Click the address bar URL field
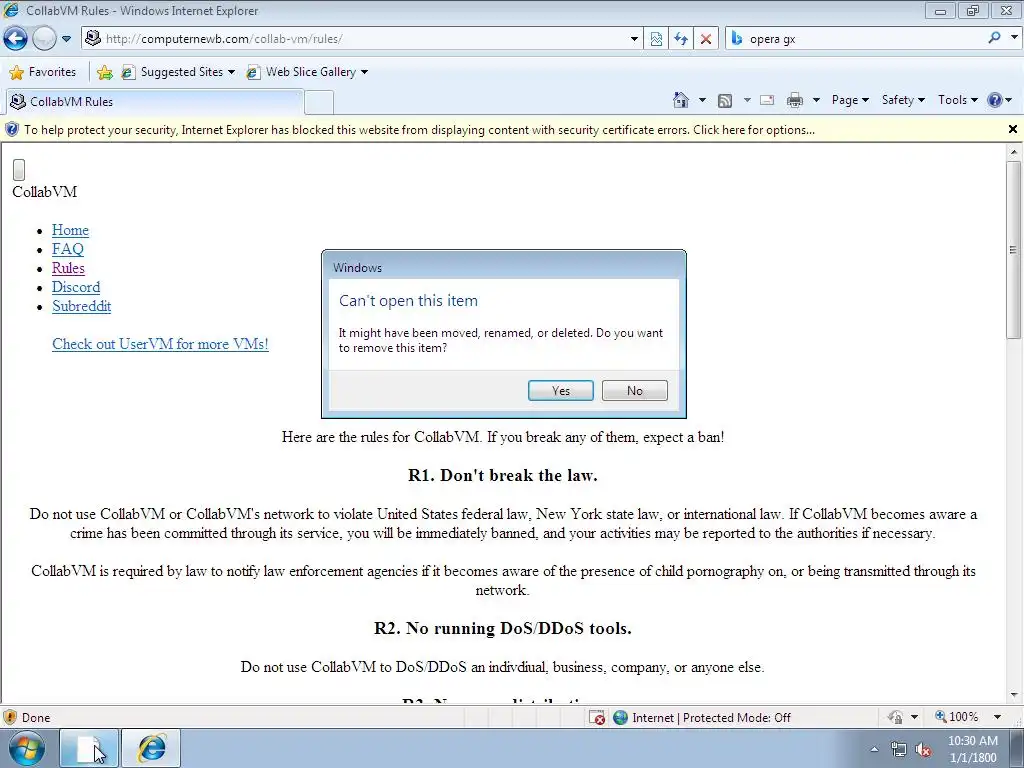The width and height of the screenshot is (1024, 768). (362, 39)
